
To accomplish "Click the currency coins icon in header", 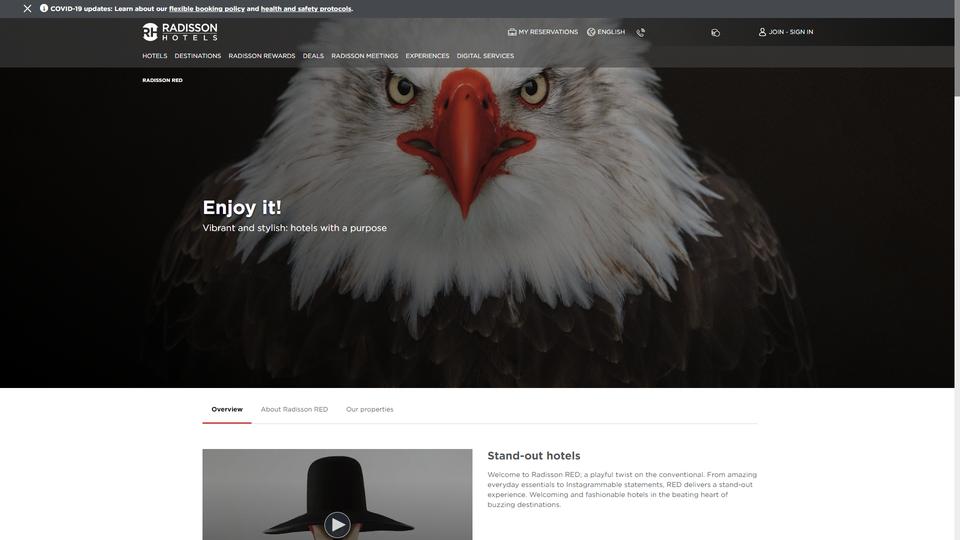I will [715, 32].
